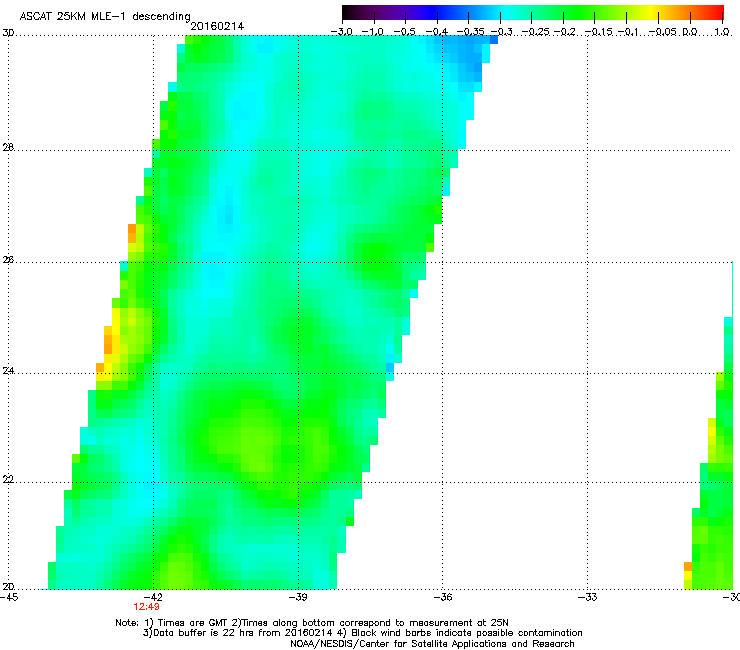This screenshot has height=650, width=740.
Task: Click the note 'Times are GMT'
Action: [x=192, y=623]
